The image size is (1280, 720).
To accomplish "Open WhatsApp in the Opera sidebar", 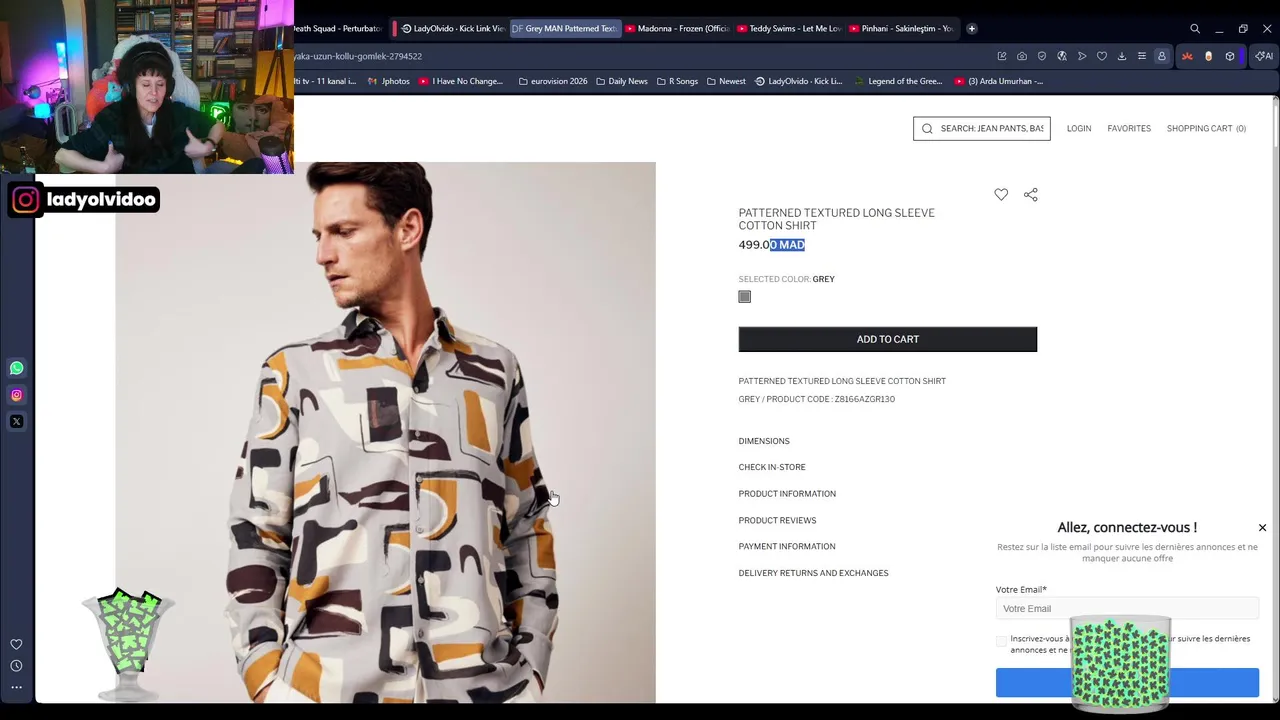I will (16, 368).
